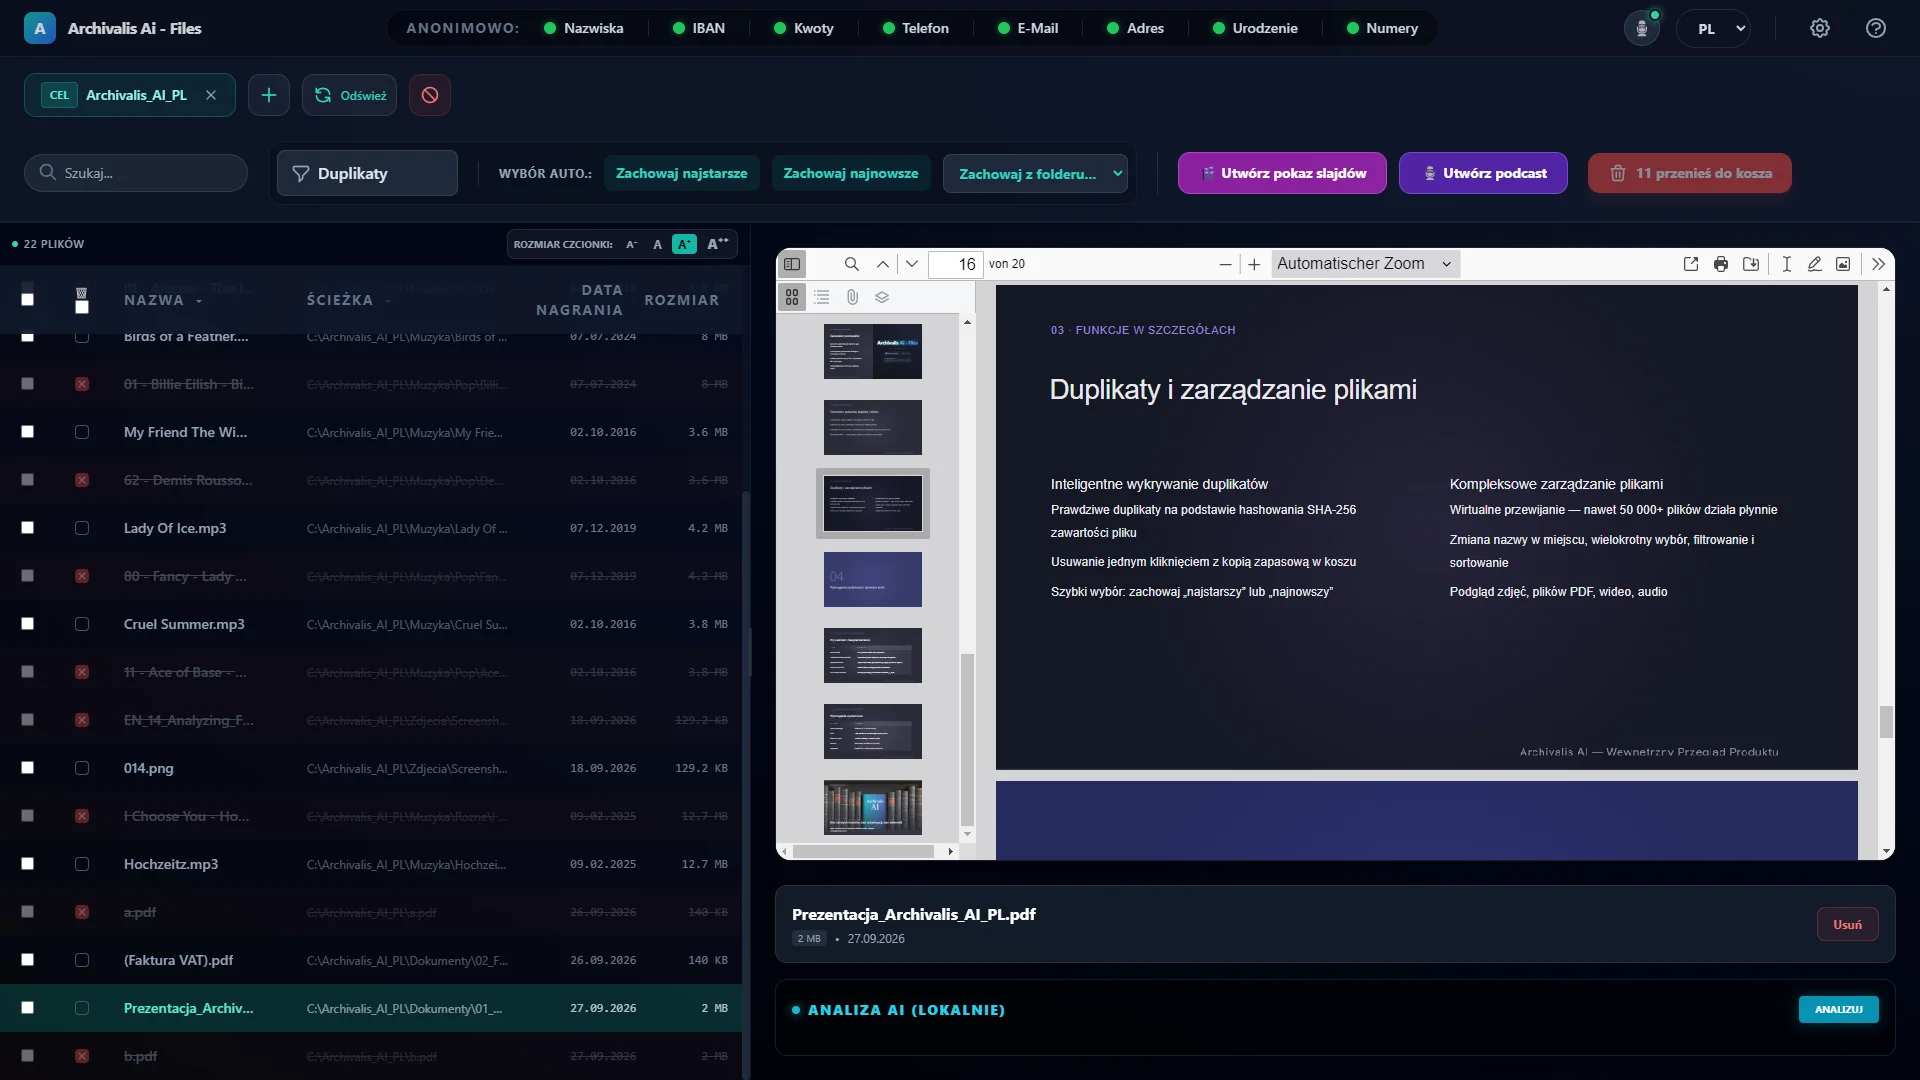This screenshot has width=1920, height=1080.
Task: Go to next PDF page
Action: click(912, 264)
